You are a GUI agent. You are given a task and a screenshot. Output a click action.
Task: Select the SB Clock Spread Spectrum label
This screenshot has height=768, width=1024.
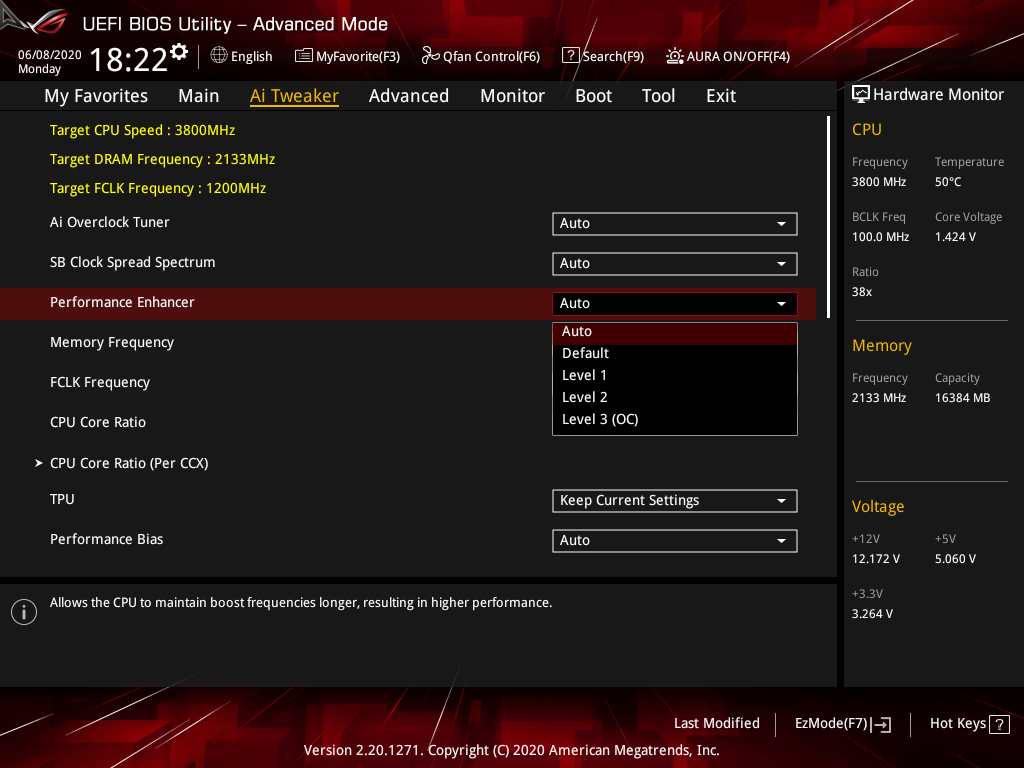[x=133, y=263]
